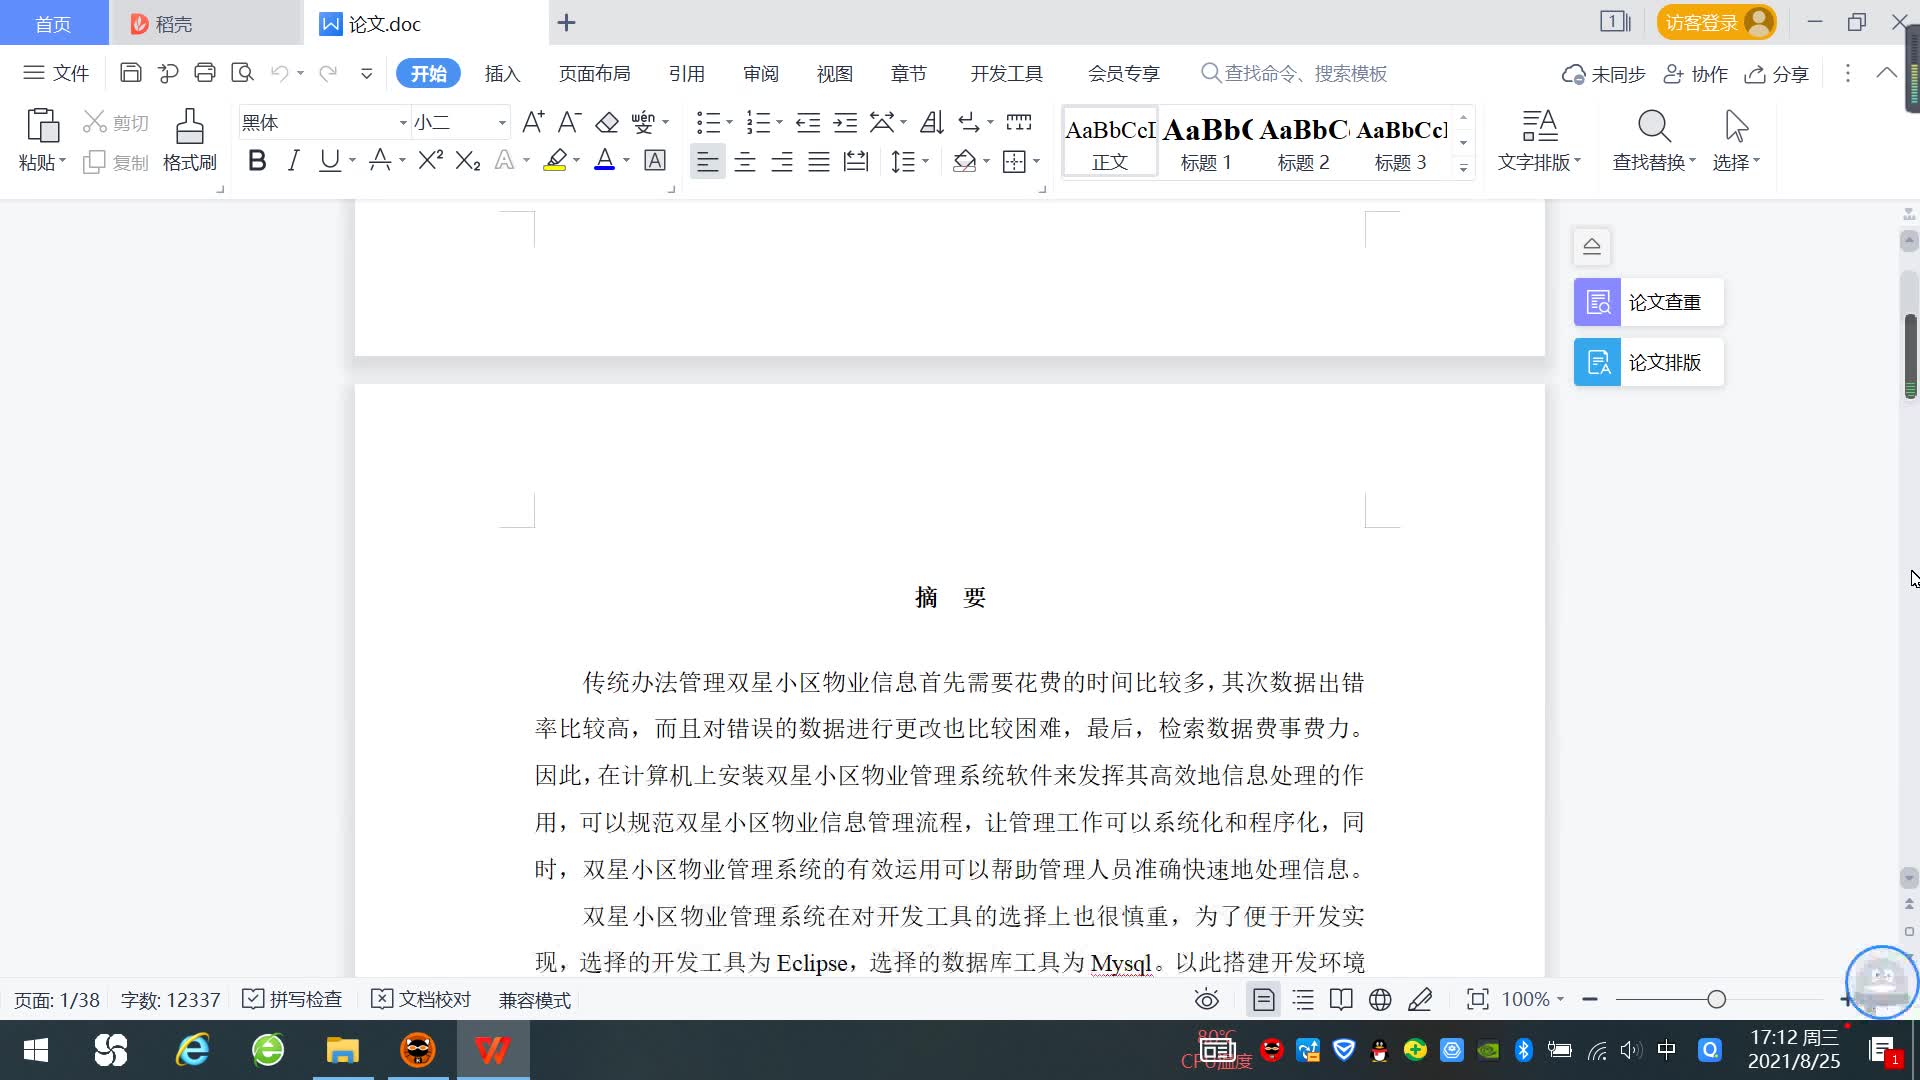
Task: Open the 插入 ribbon tab
Action: click(502, 74)
